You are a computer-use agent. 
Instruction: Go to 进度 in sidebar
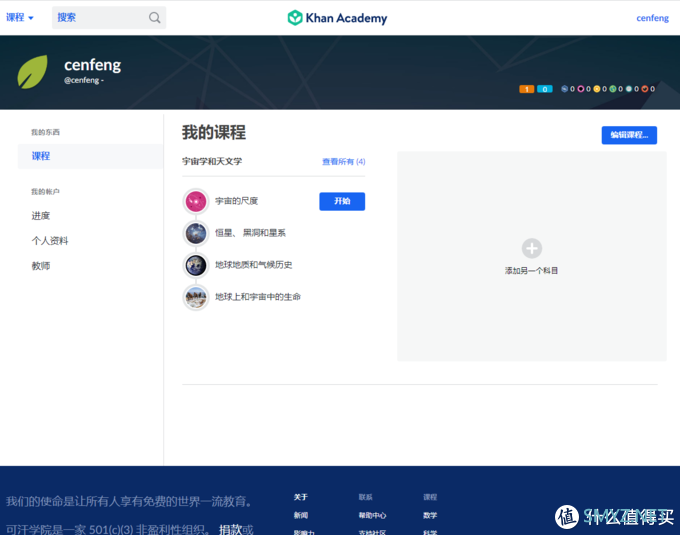point(41,216)
